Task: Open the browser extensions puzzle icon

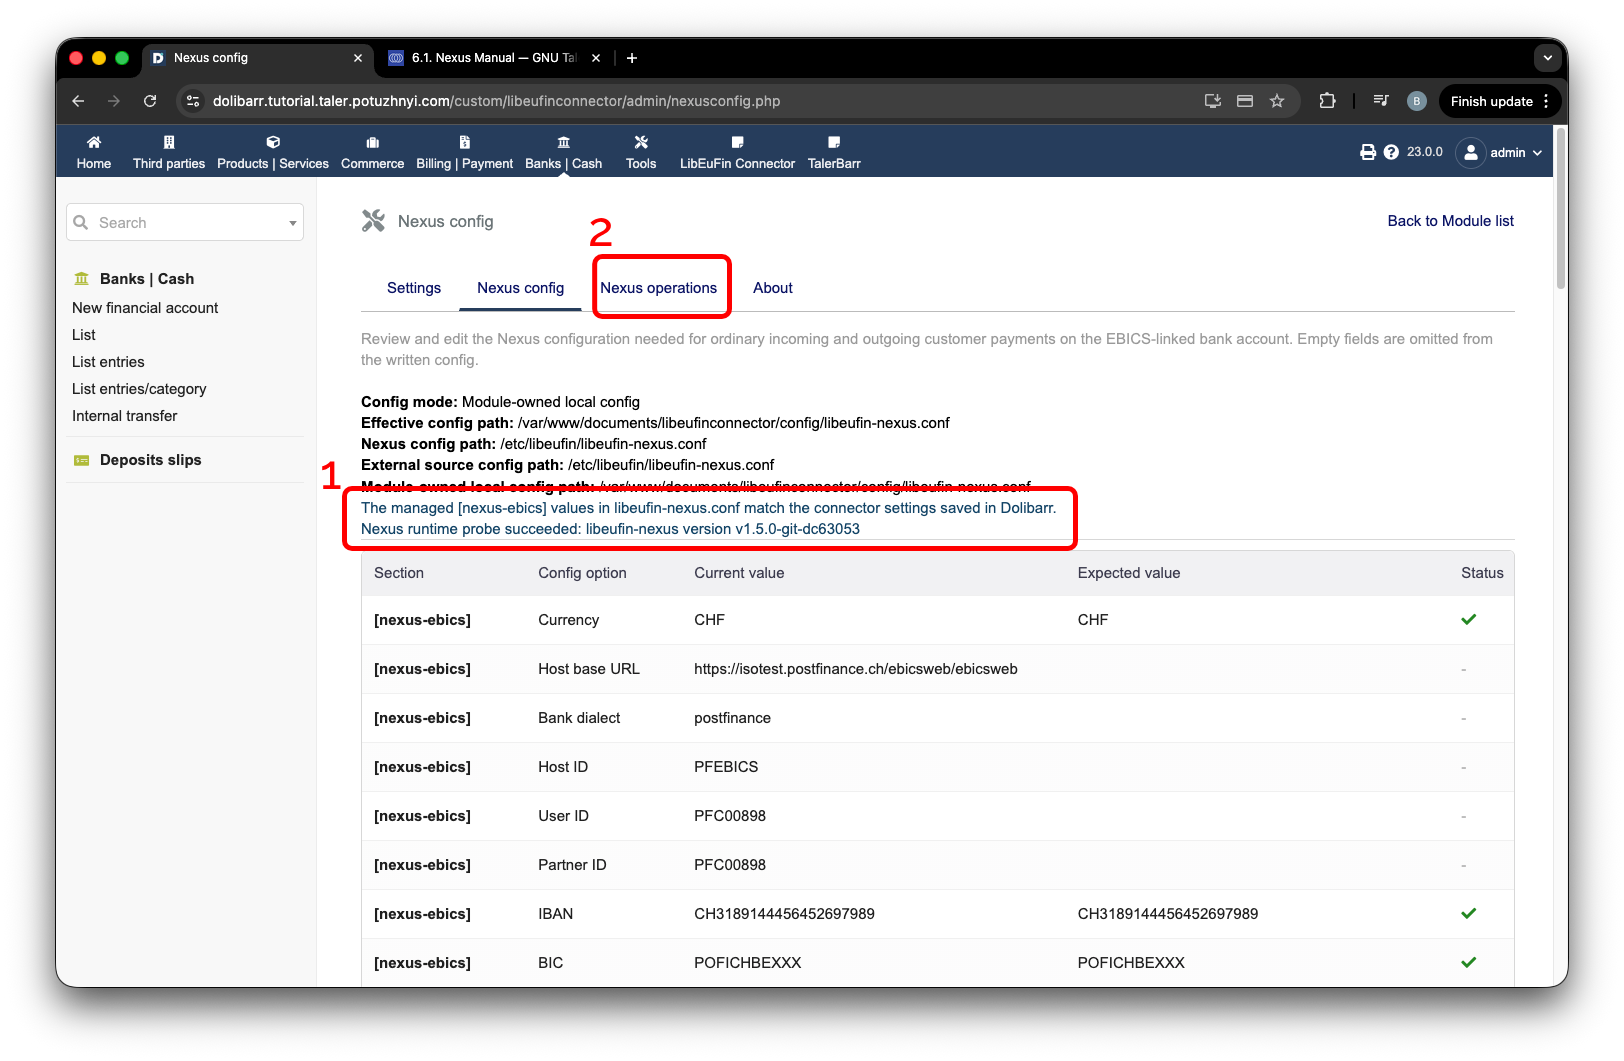Action: coord(1327,101)
